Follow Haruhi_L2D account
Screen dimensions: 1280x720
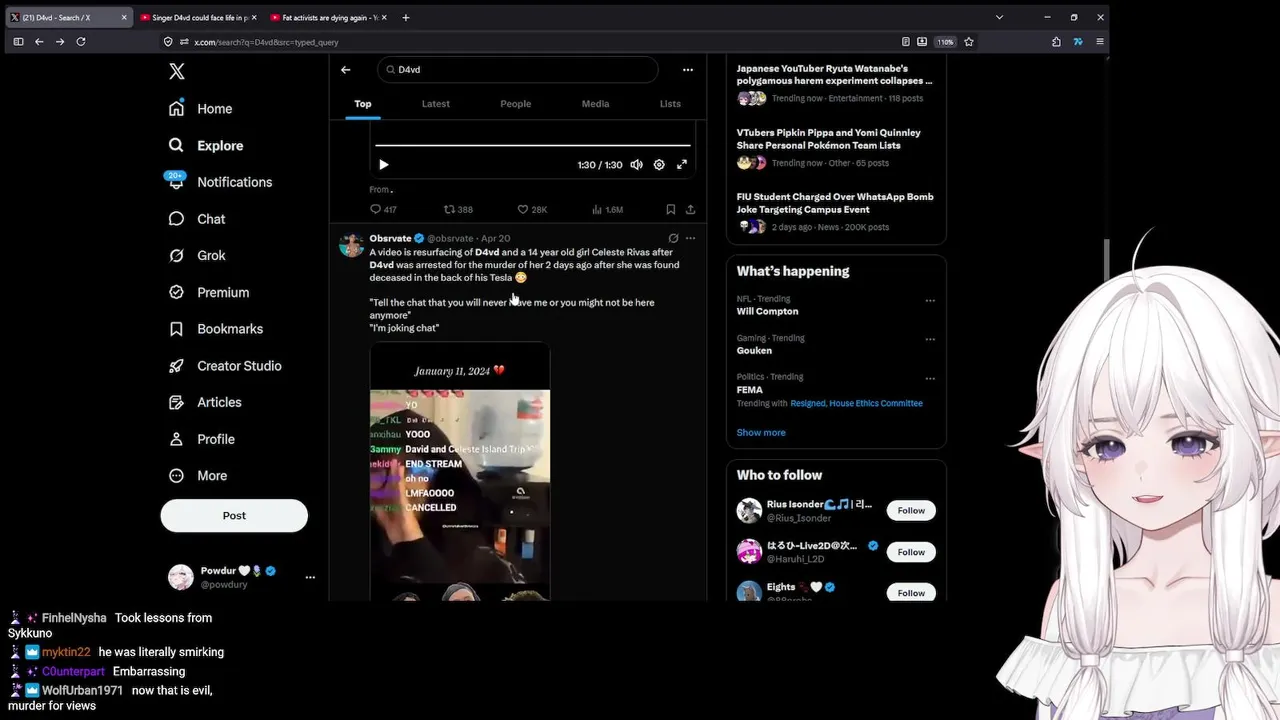(911, 552)
